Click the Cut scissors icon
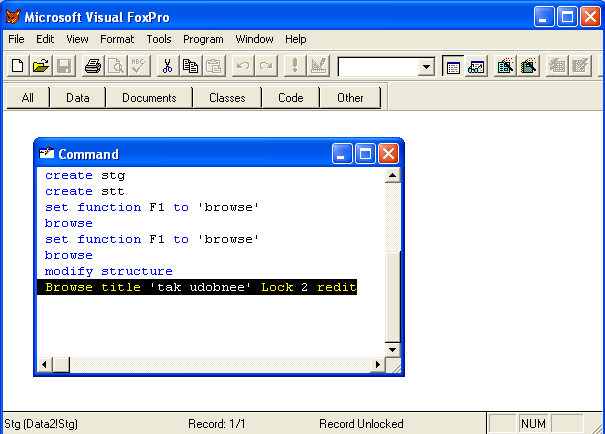Image resolution: width=605 pixels, height=434 pixels. pyautogui.click(x=167, y=66)
